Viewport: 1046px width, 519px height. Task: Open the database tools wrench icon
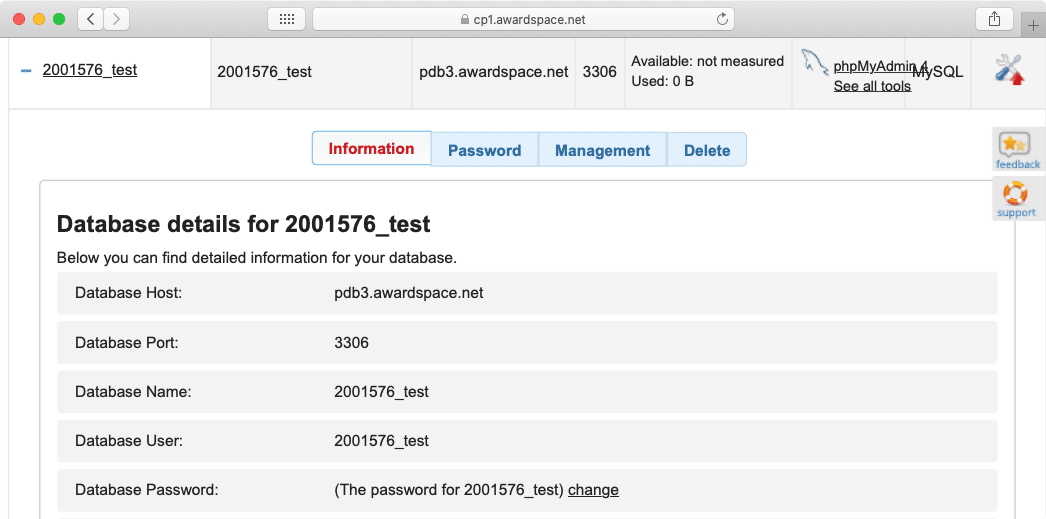[1008, 69]
